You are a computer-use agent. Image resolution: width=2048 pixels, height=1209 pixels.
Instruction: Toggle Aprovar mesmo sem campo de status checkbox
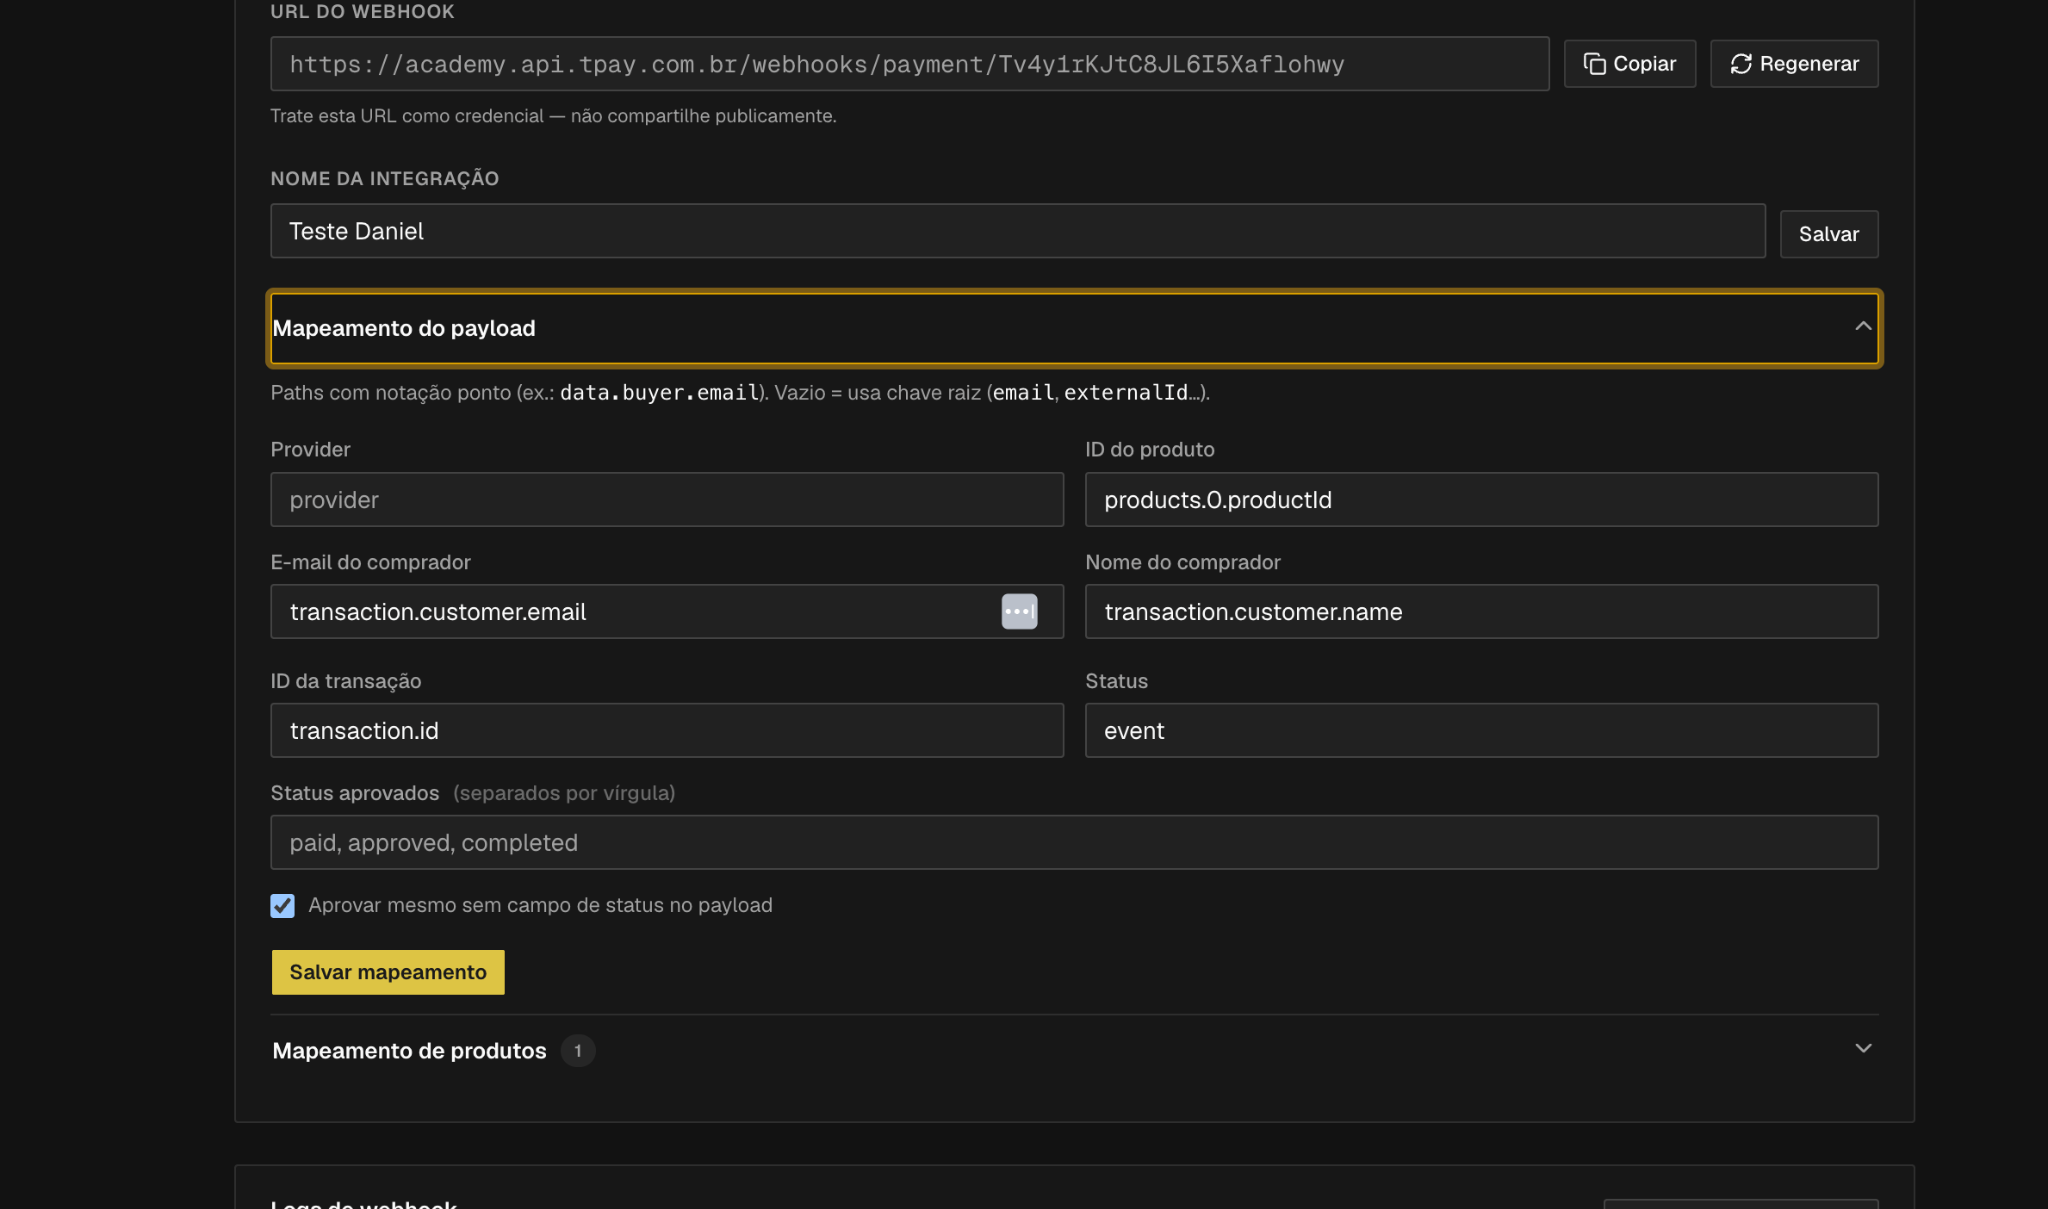coord(282,906)
